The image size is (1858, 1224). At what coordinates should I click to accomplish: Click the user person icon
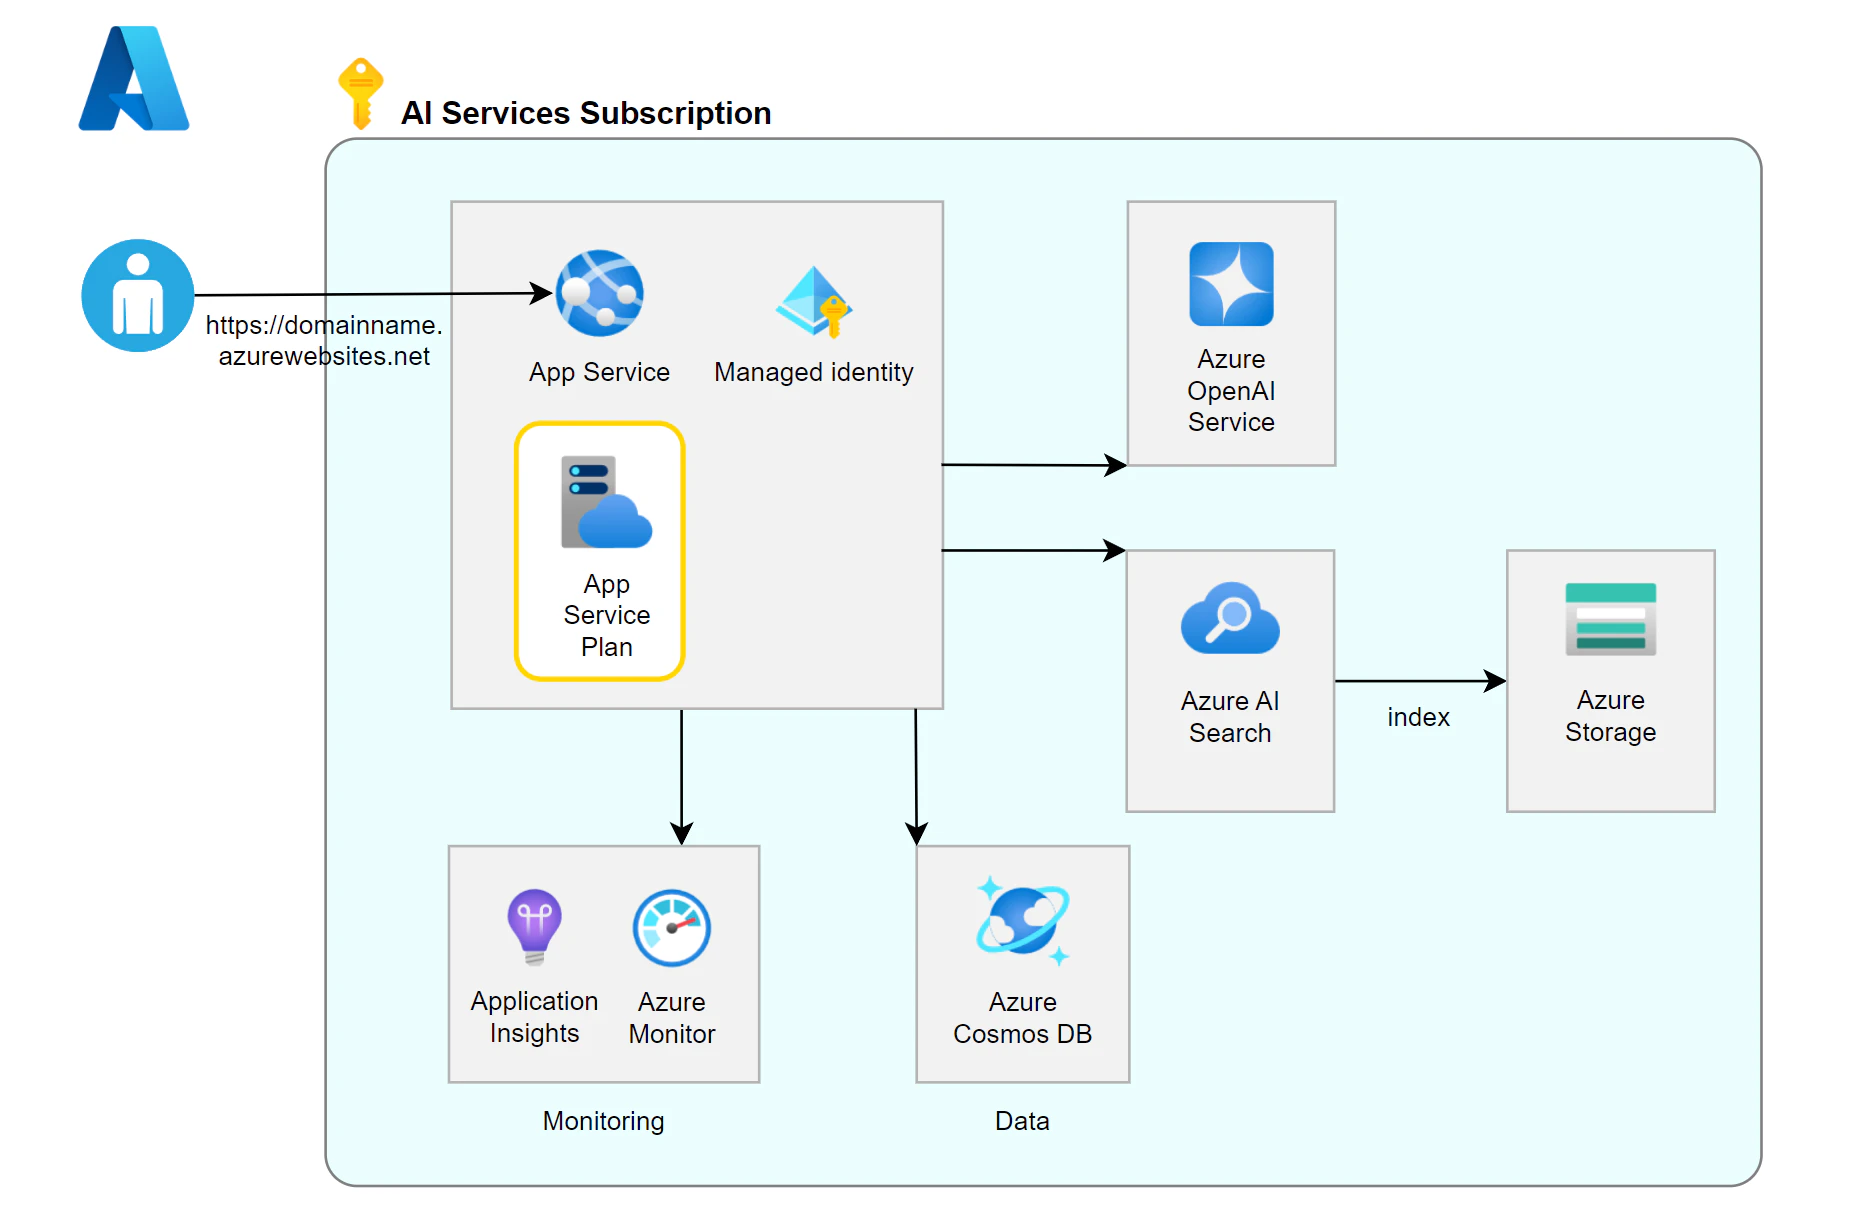point(138,295)
